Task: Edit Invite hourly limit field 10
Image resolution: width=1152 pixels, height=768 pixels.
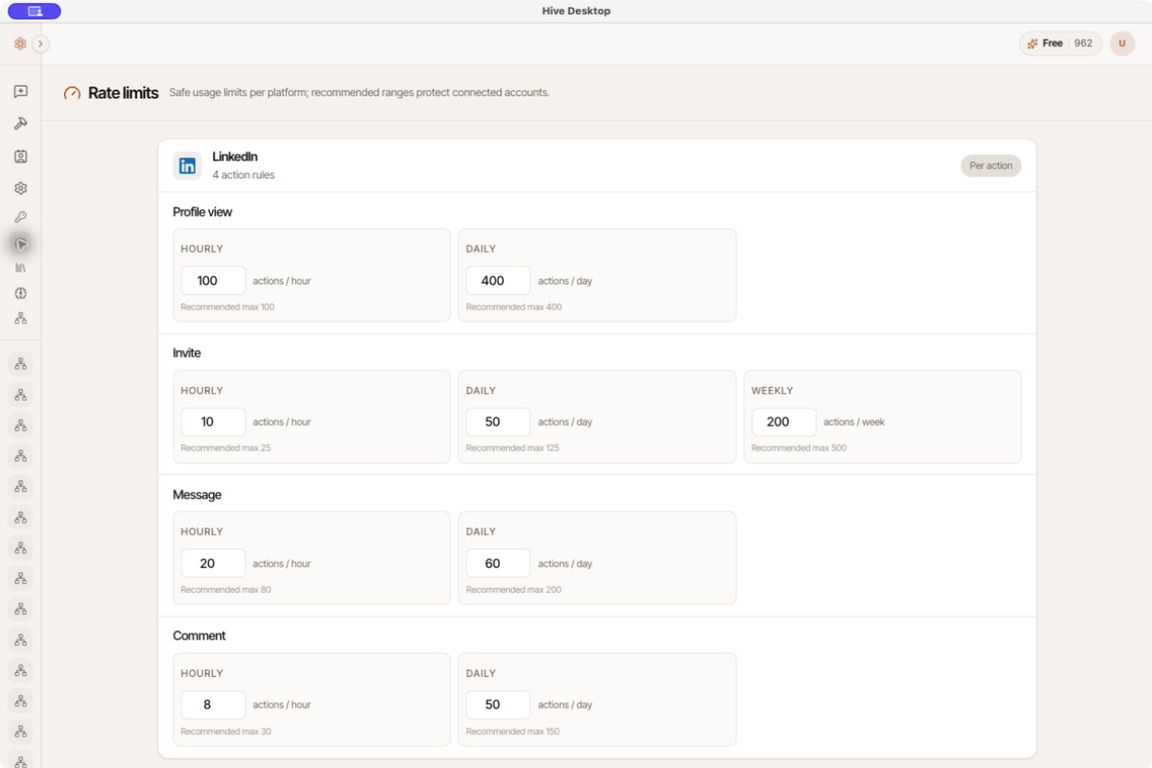Action: click(213, 422)
